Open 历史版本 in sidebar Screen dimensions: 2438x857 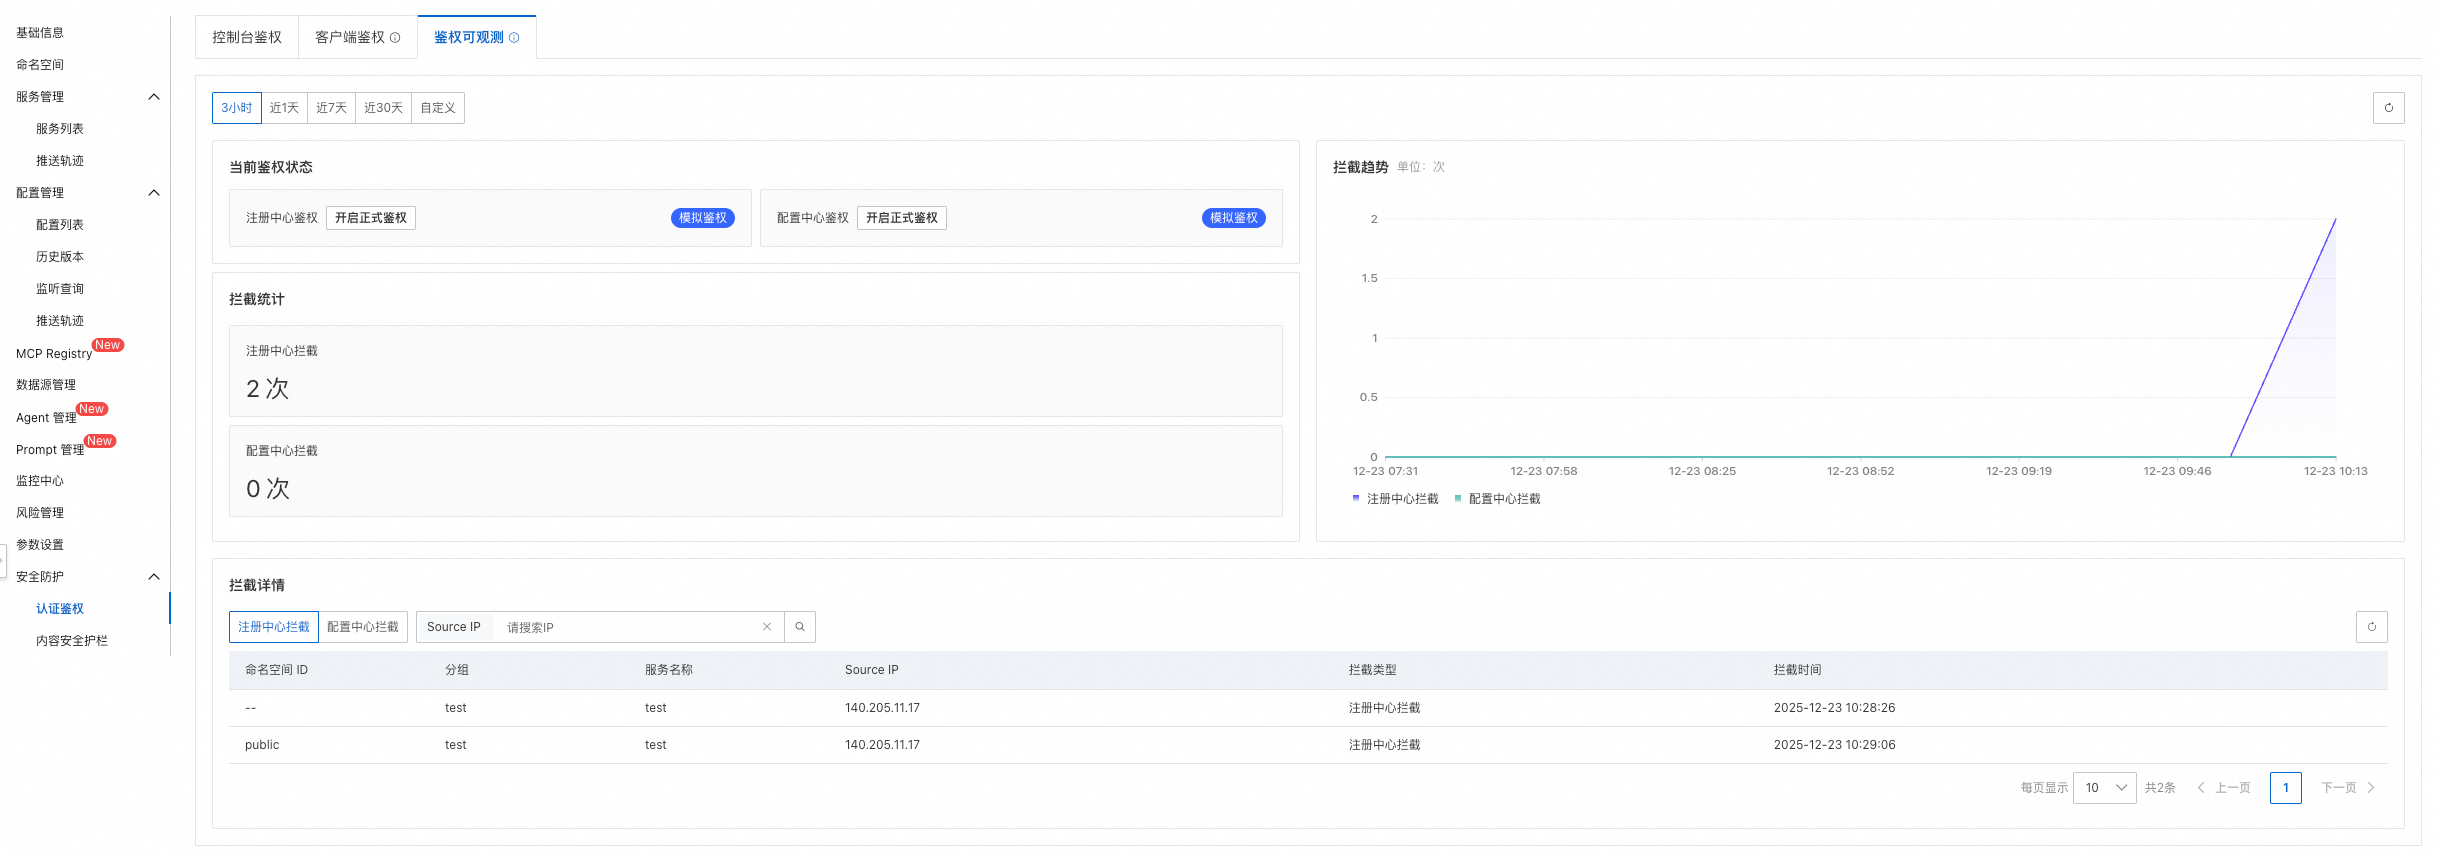point(60,257)
